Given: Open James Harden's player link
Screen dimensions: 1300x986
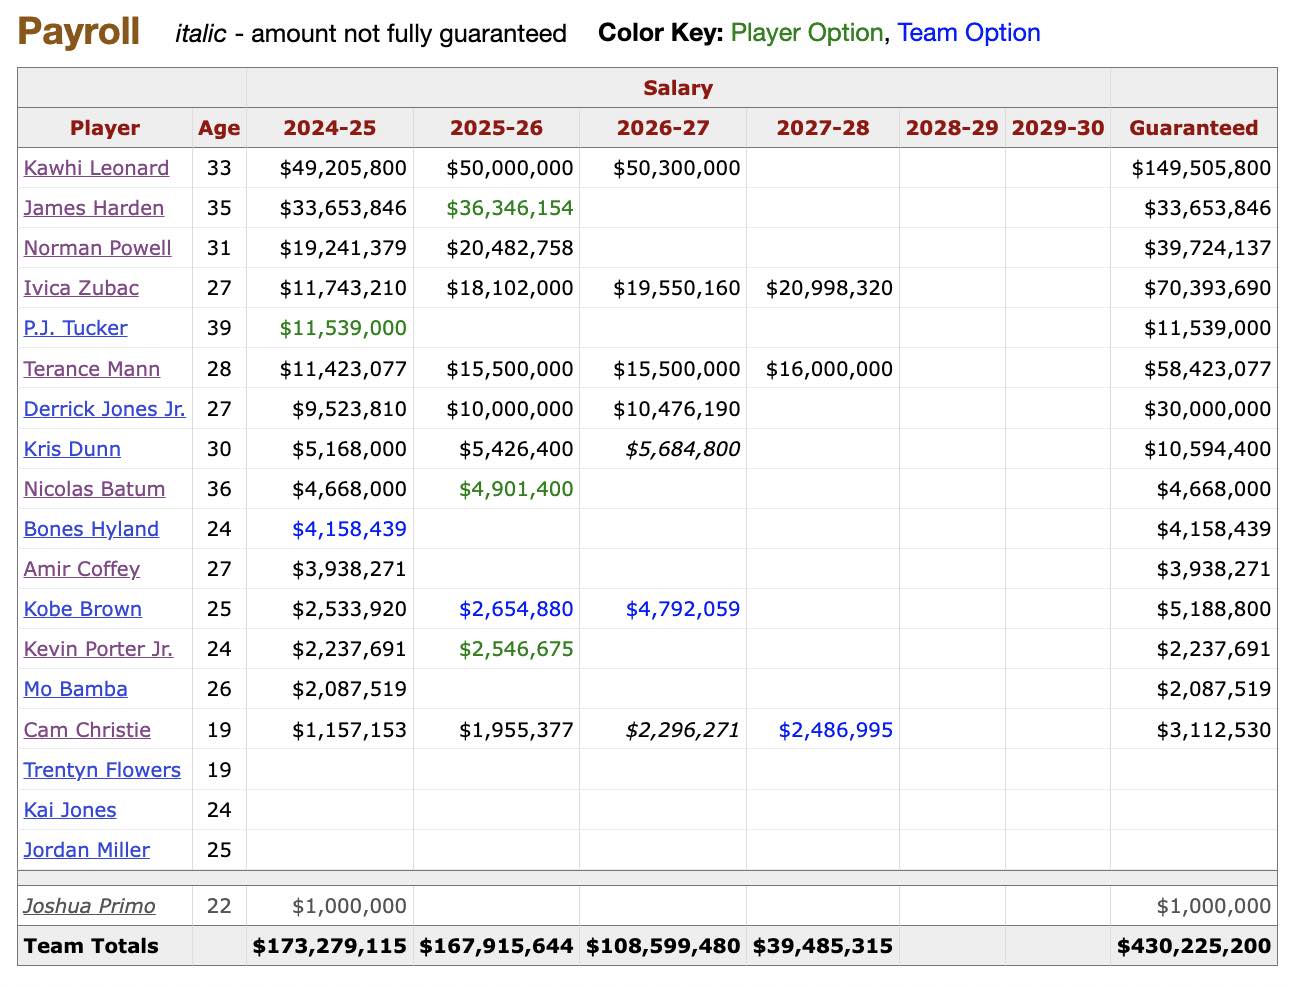Looking at the screenshot, I should 94,208.
